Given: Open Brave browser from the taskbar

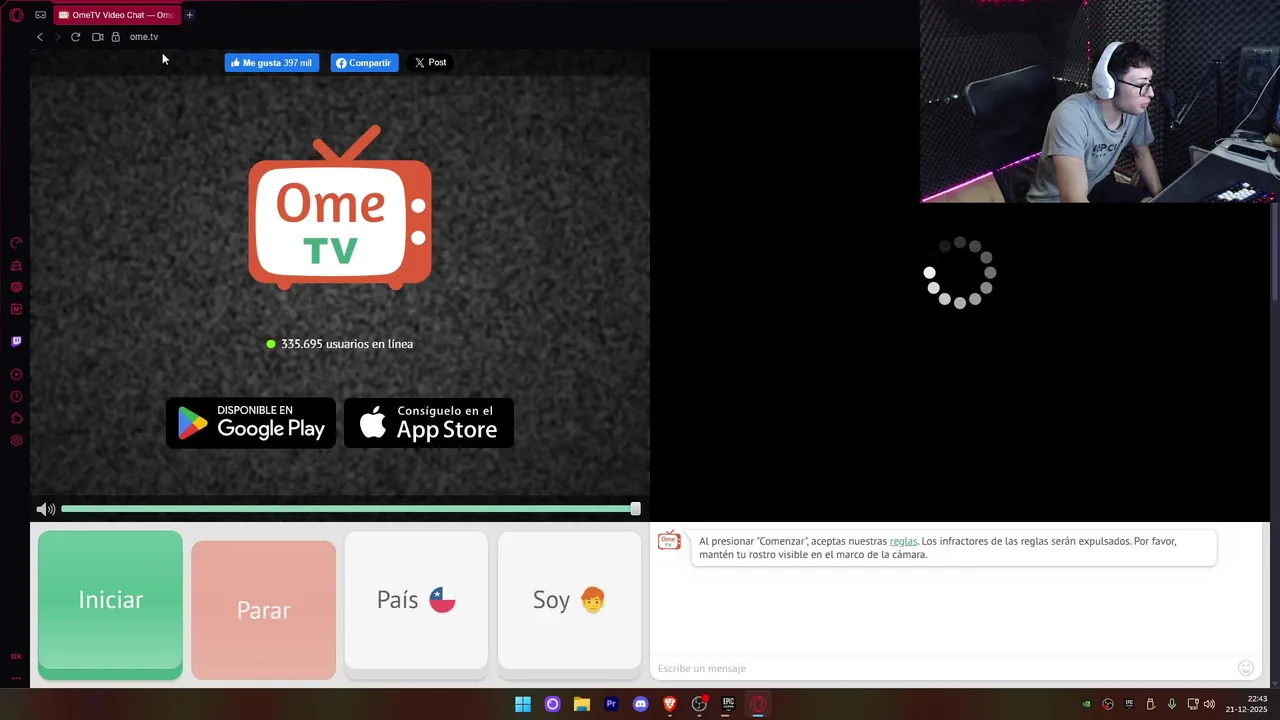Looking at the screenshot, I should pos(670,704).
